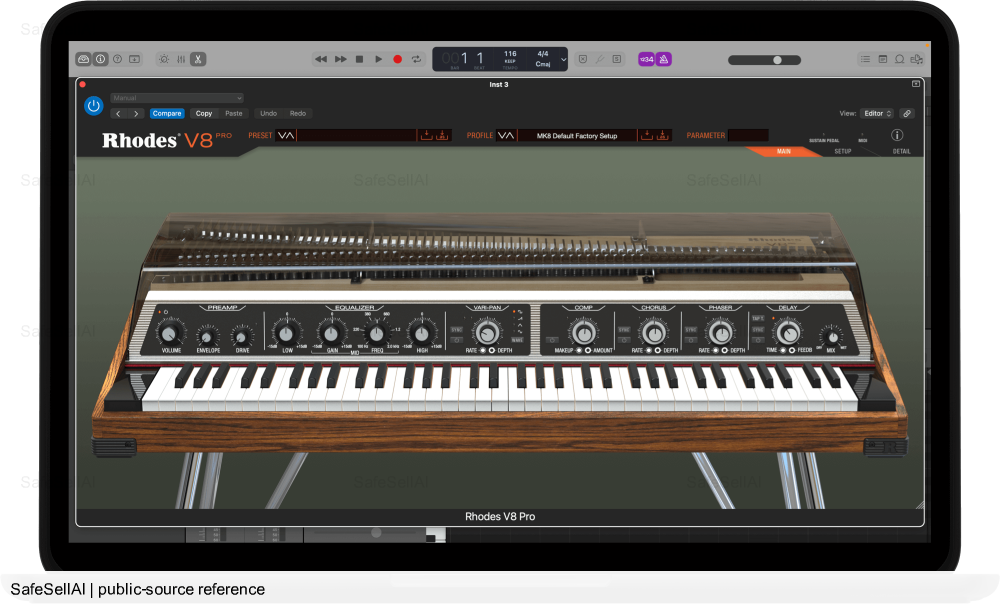Open the Mixer faders icon

(181, 59)
